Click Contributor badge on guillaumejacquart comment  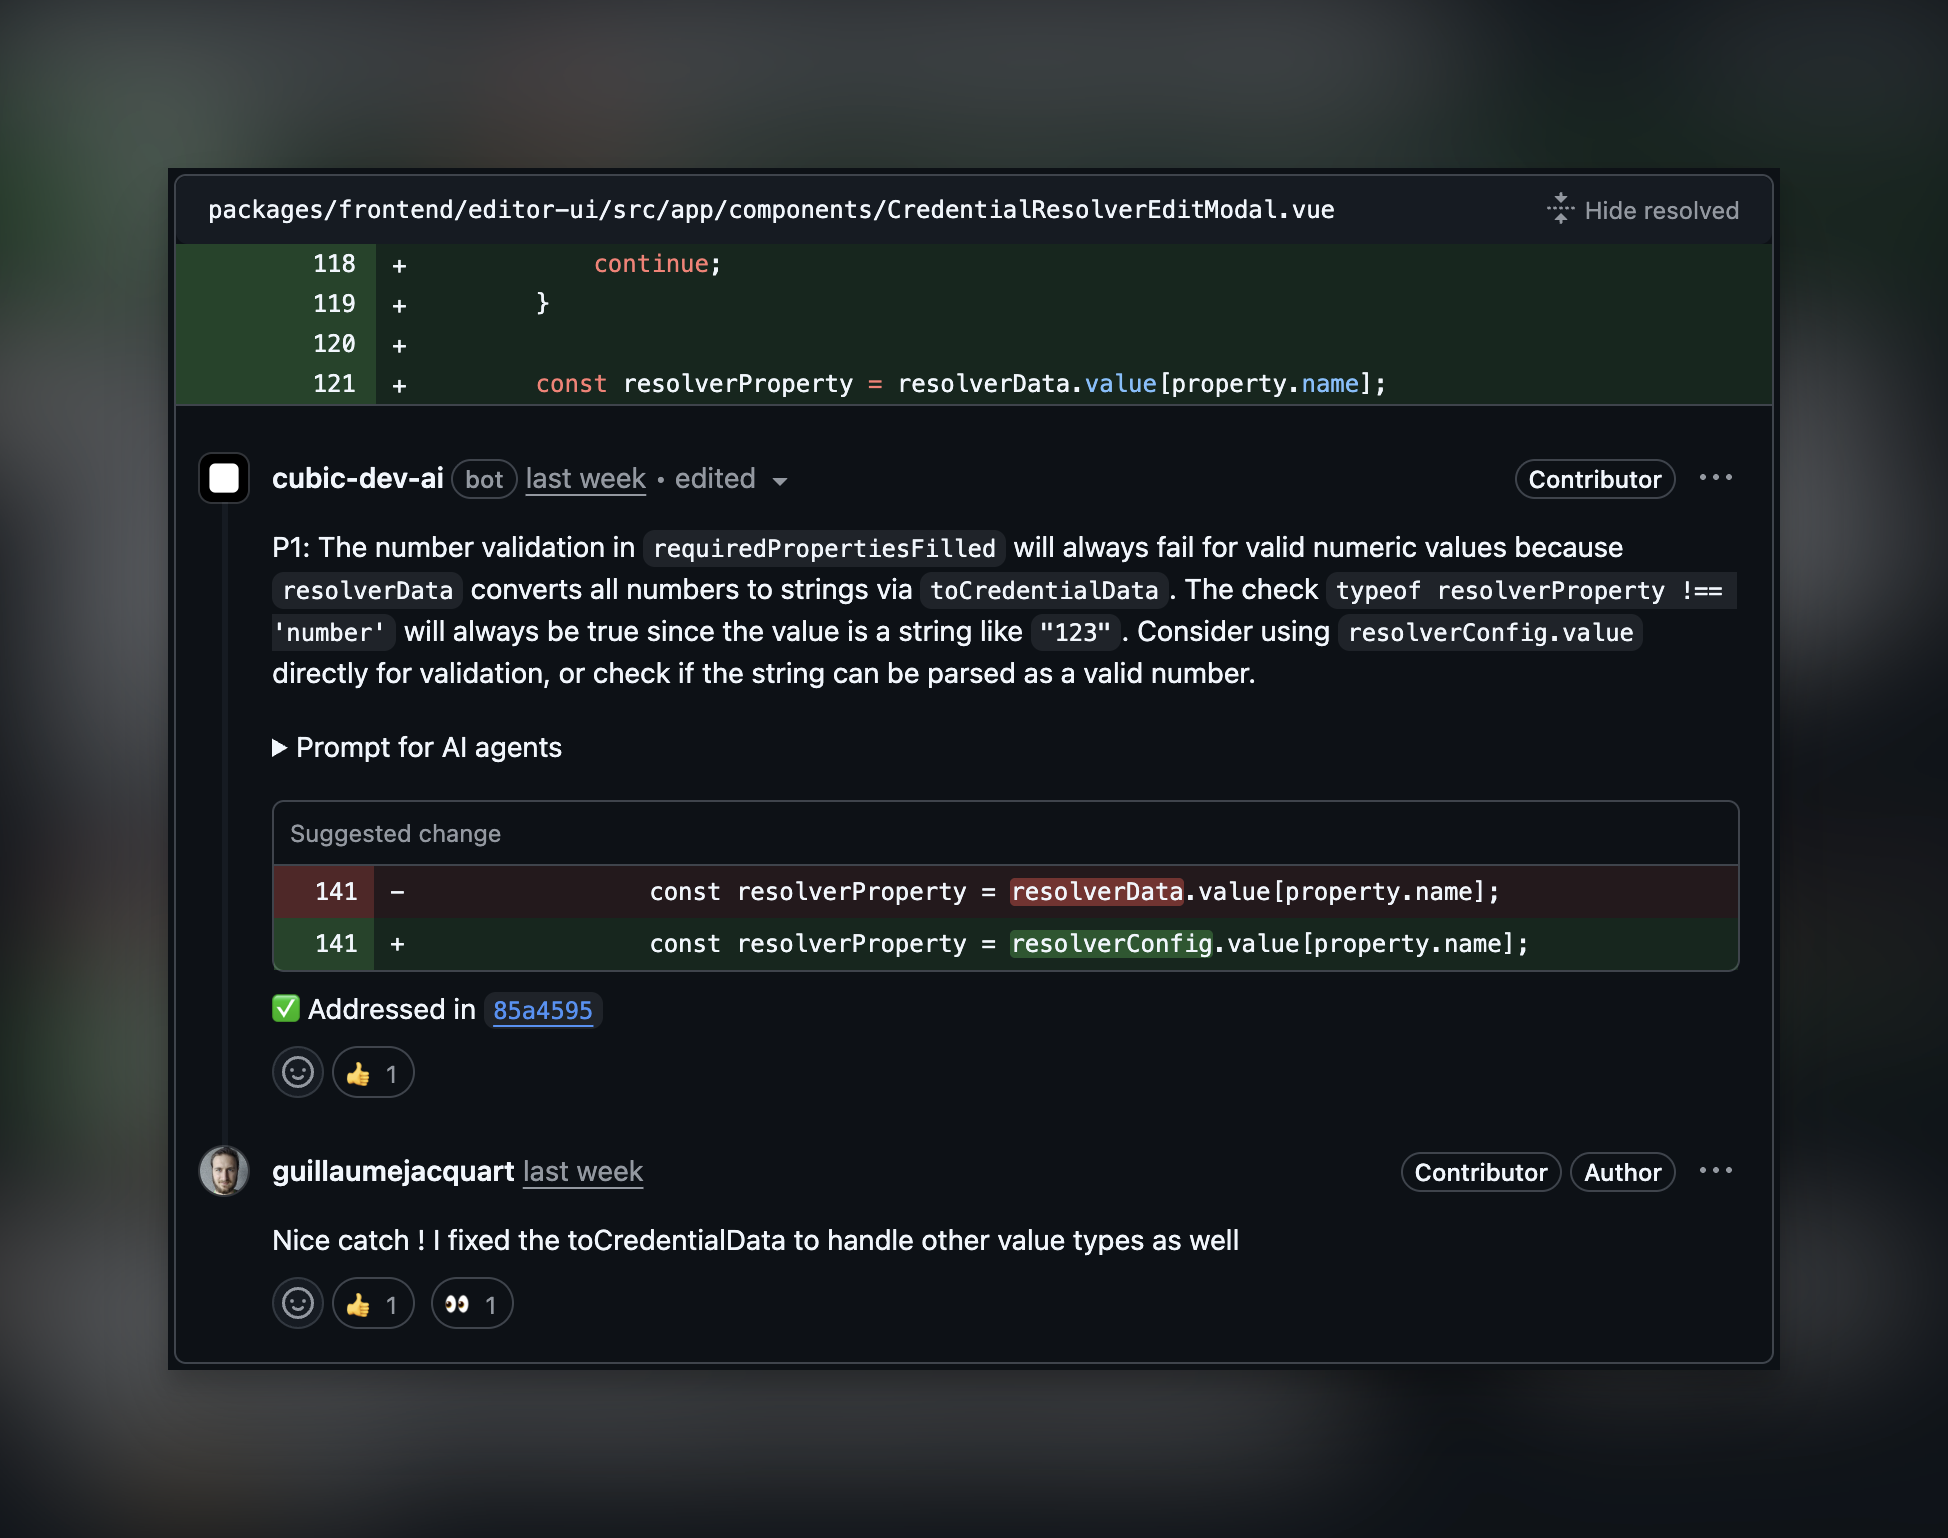[1481, 1172]
